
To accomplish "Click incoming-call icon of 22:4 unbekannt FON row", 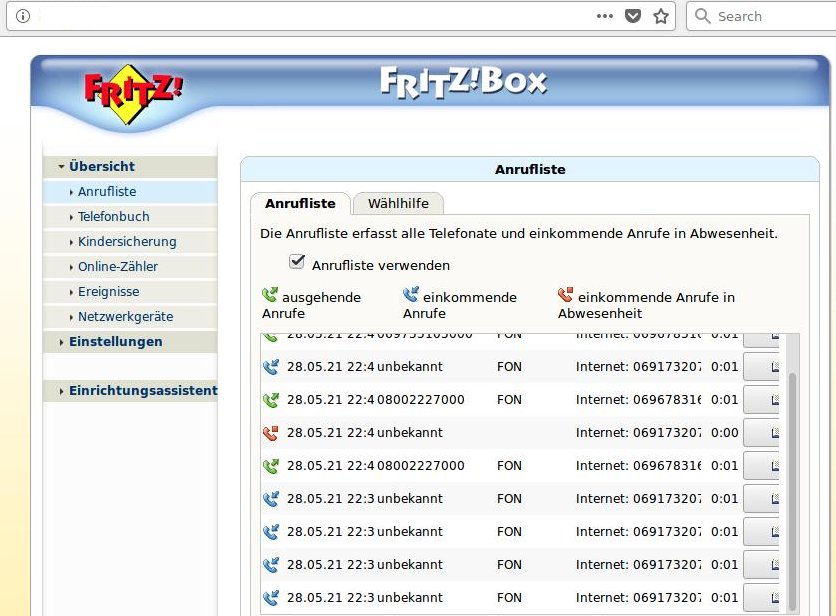I will [x=271, y=367].
